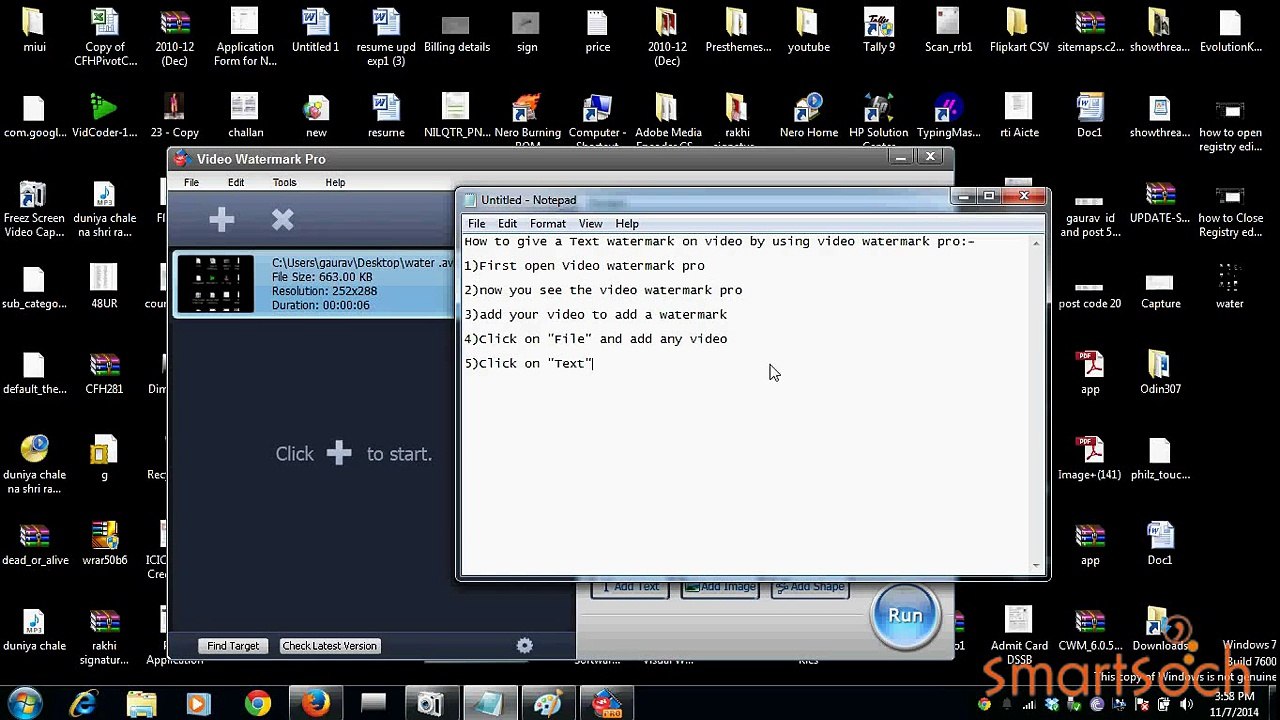
Task: Click the 'File Size: 663.00 KB' text
Action: tap(322, 277)
